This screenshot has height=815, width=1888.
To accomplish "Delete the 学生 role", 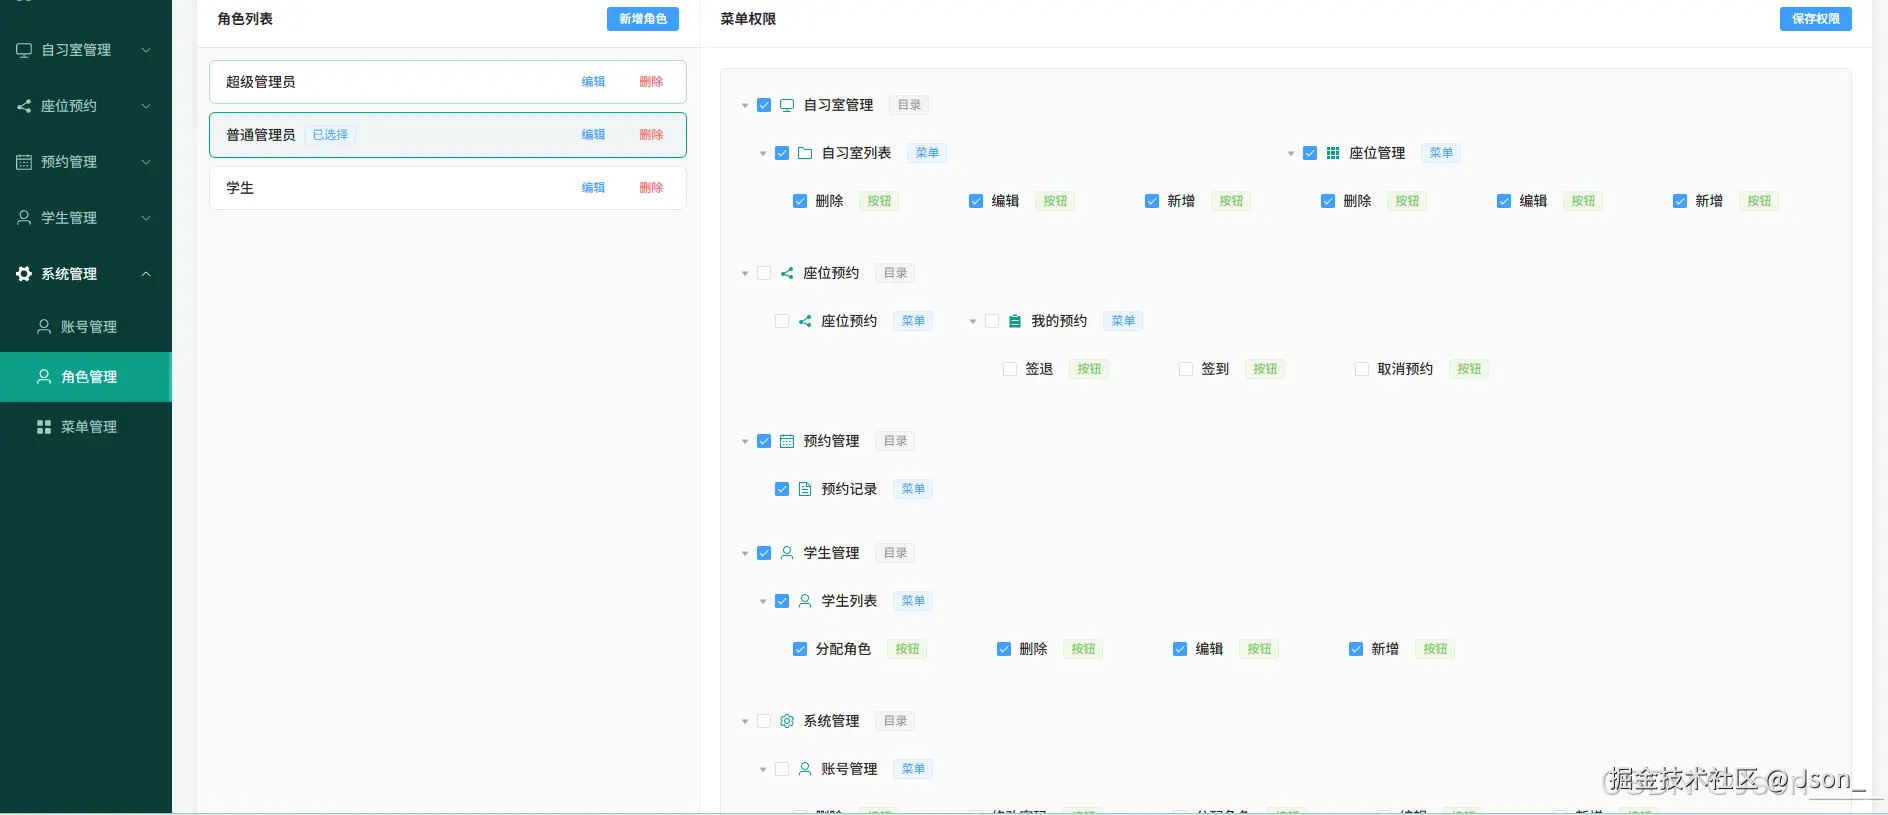I will (x=651, y=188).
